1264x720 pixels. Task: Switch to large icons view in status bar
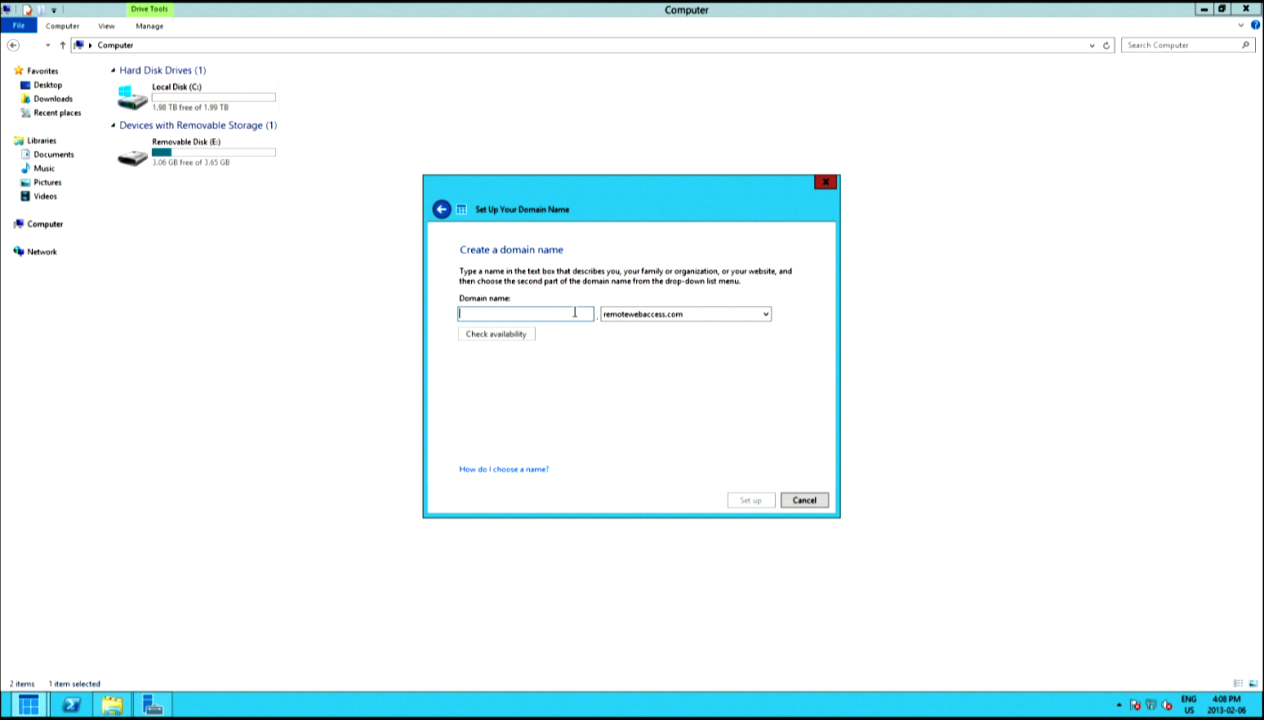tap(1253, 684)
